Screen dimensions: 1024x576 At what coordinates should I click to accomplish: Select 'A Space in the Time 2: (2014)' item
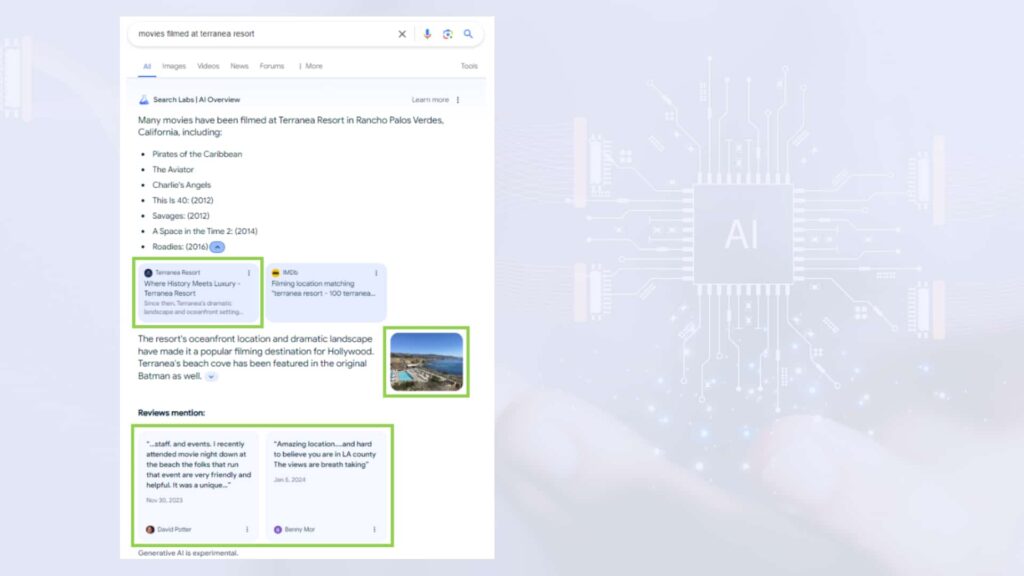(x=205, y=231)
